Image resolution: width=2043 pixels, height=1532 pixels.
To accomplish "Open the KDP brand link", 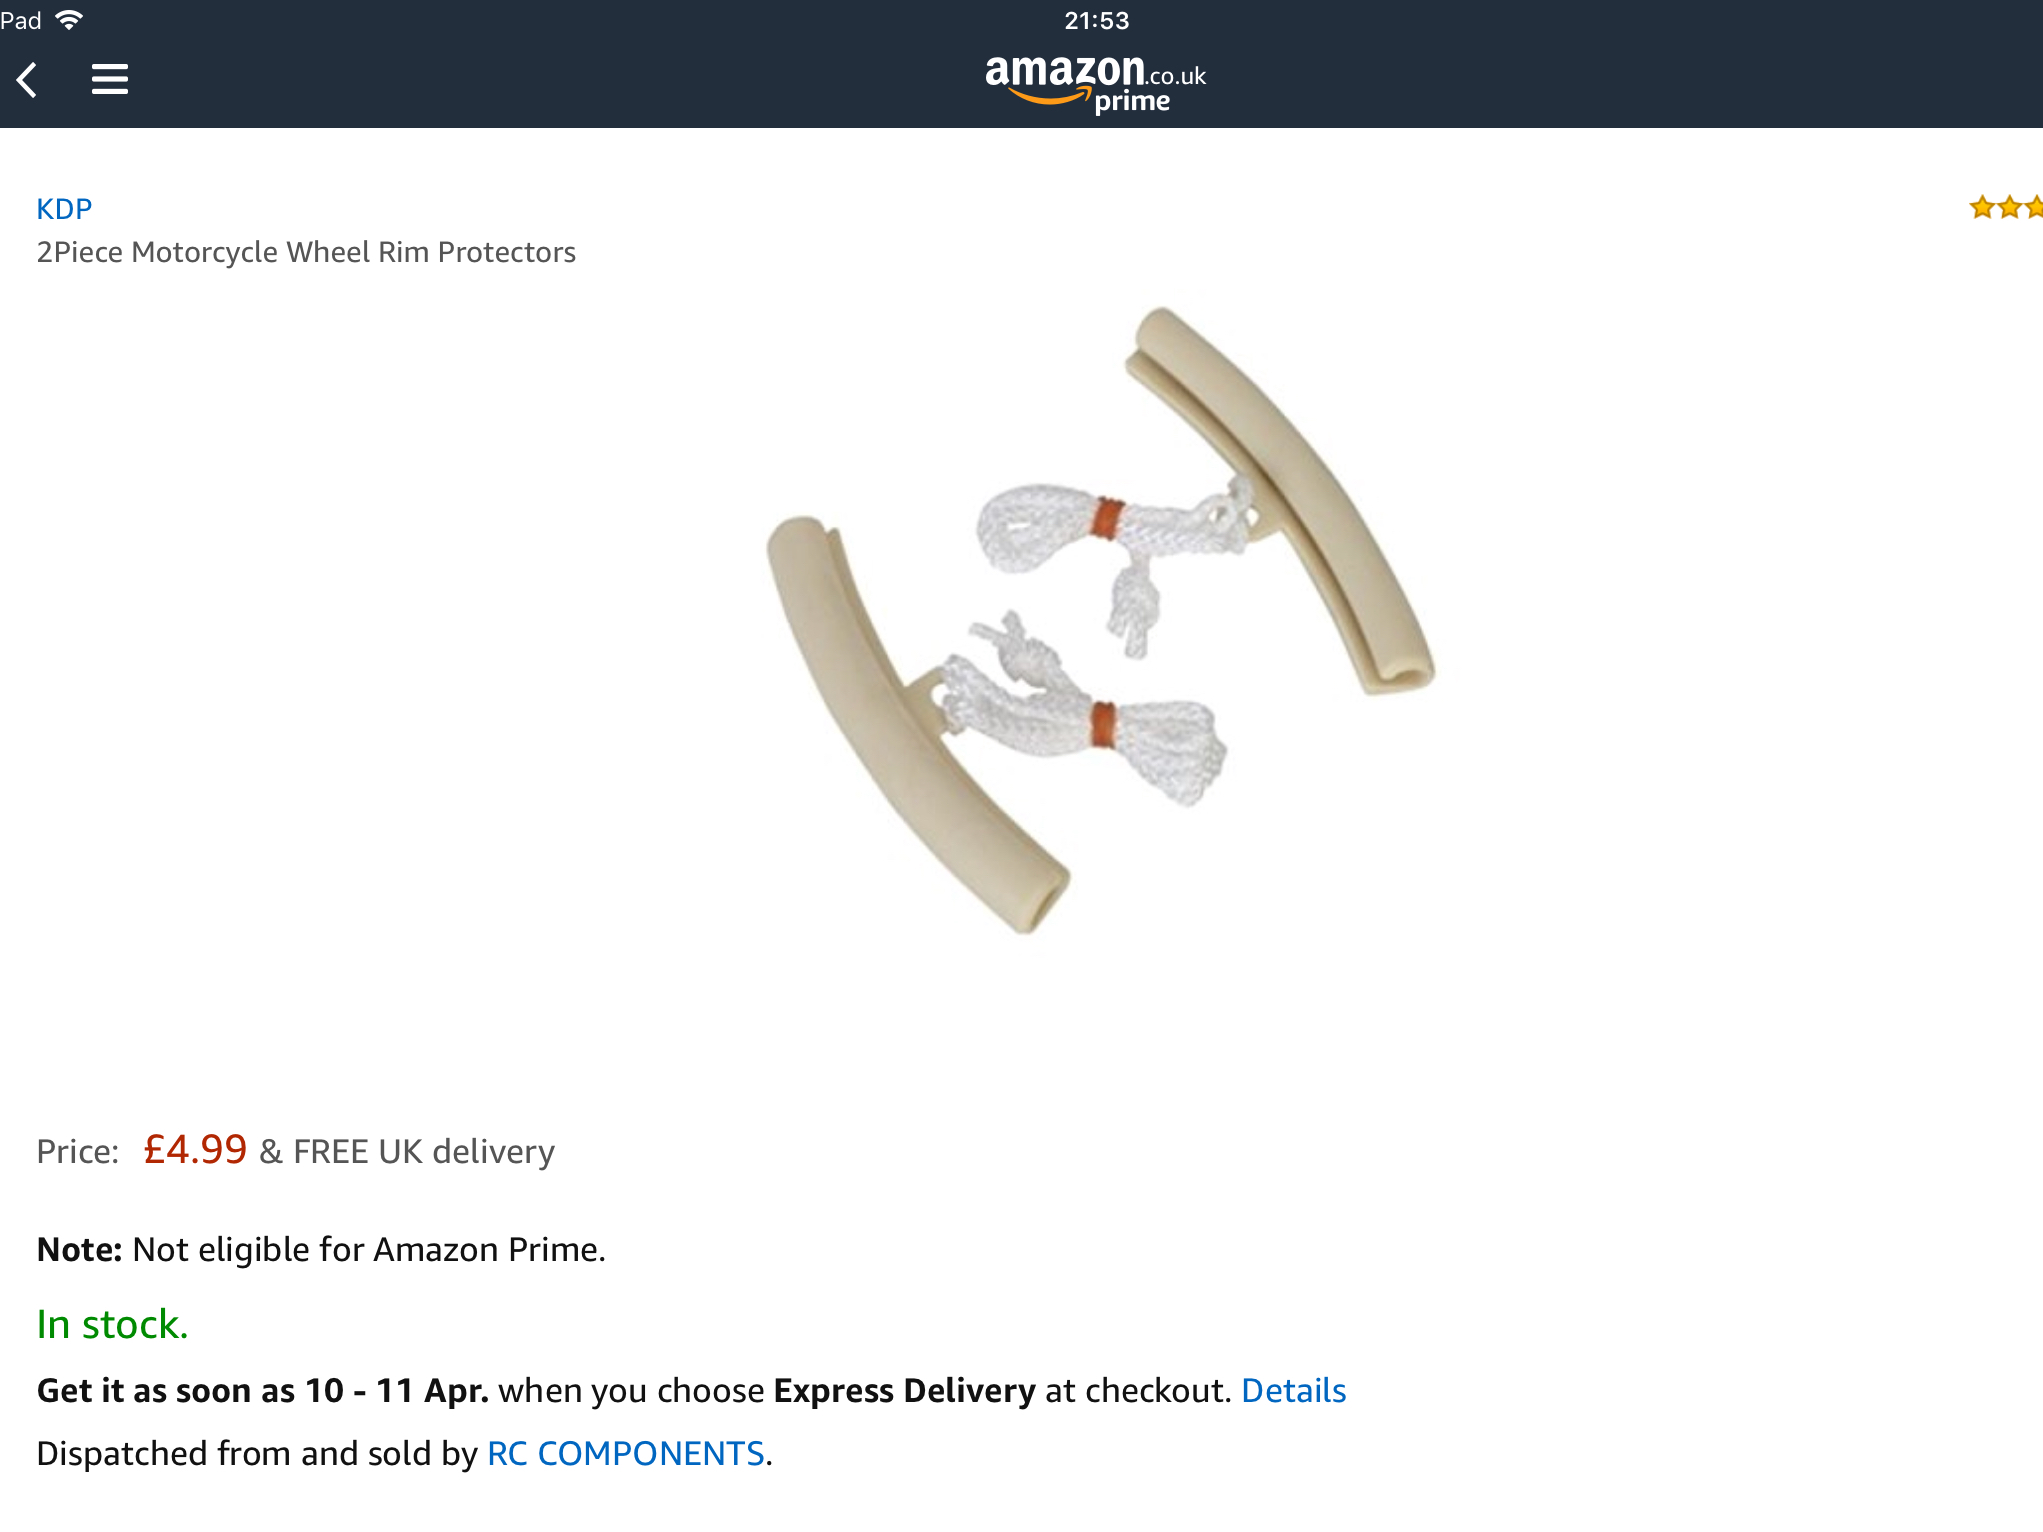I will pyautogui.click(x=64, y=209).
